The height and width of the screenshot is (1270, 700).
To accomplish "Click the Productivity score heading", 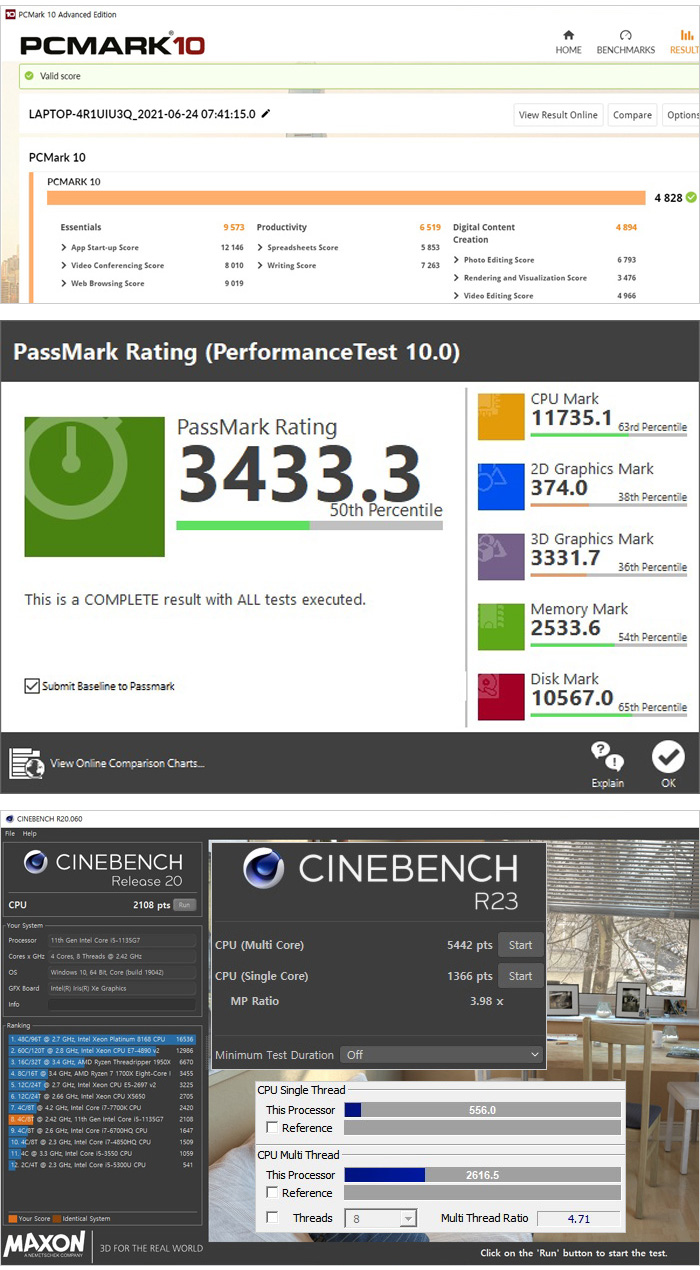I will (282, 227).
